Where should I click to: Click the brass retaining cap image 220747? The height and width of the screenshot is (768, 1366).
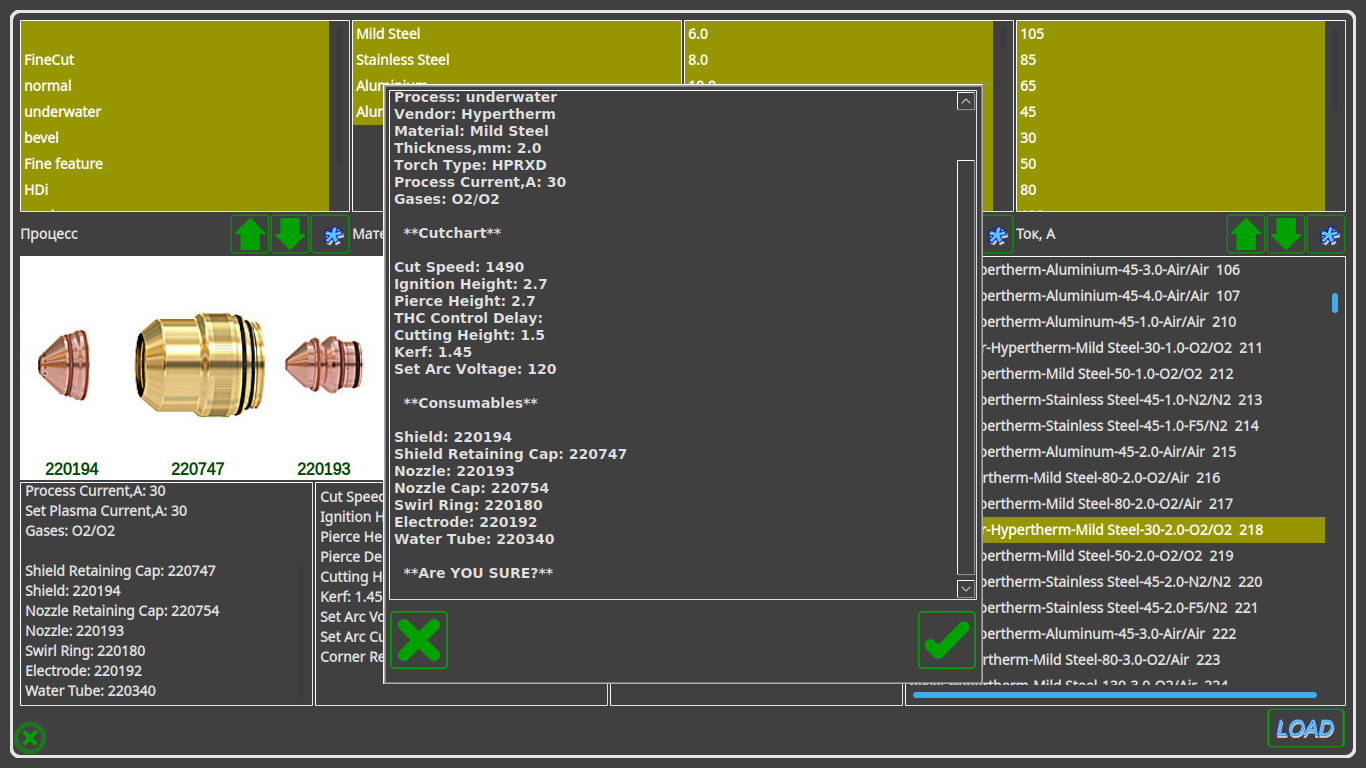point(200,362)
